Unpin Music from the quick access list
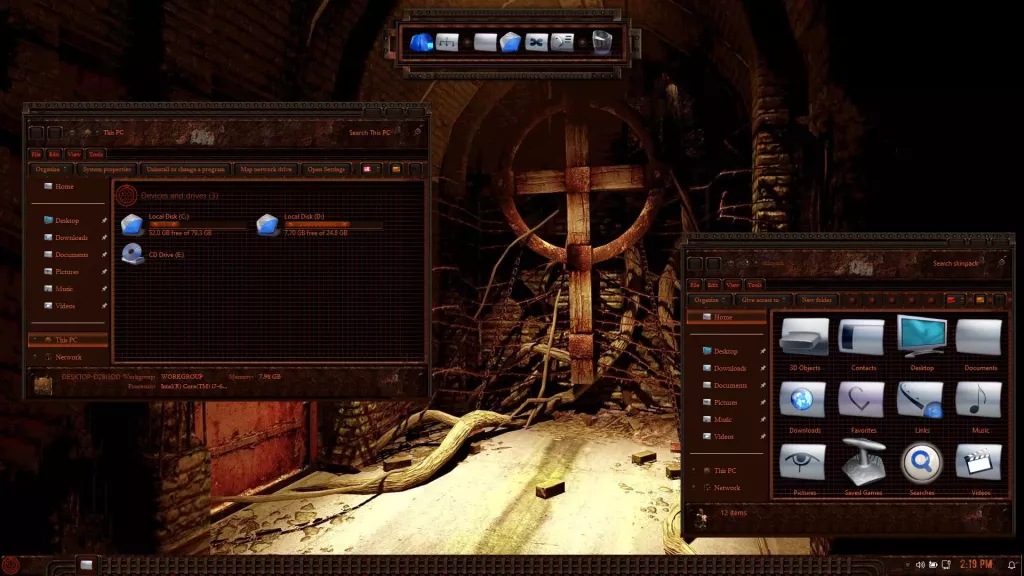This screenshot has width=1024, height=576. click(102, 288)
